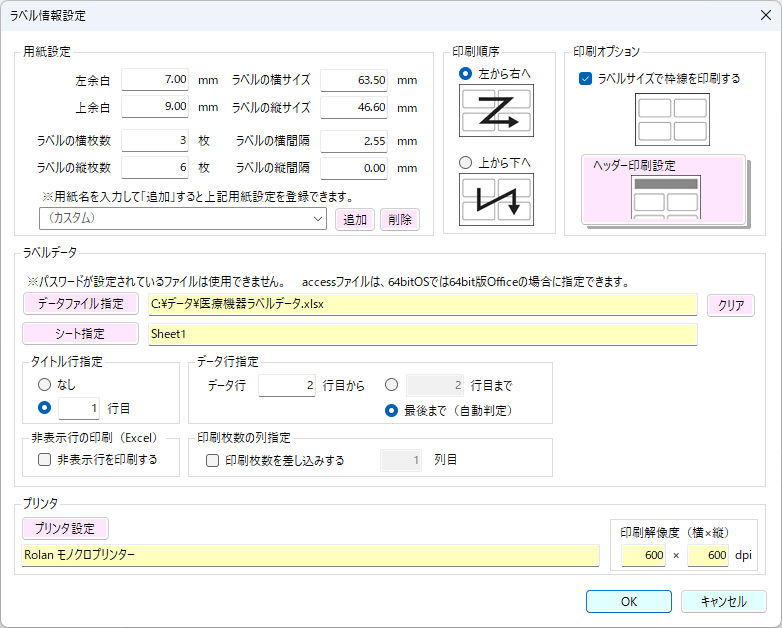
Task: Confirm with the OK button
Action: [629, 602]
